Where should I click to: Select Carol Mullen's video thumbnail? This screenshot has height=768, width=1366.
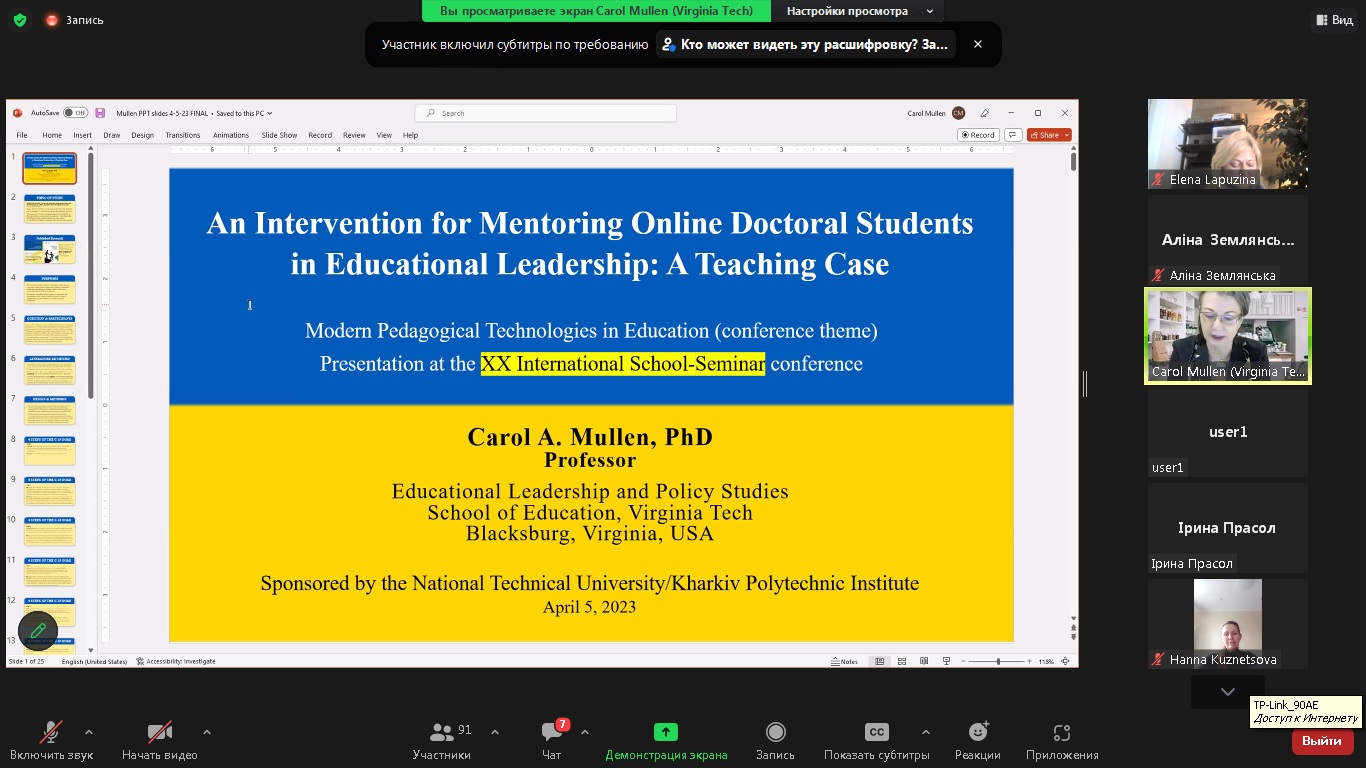(1227, 336)
